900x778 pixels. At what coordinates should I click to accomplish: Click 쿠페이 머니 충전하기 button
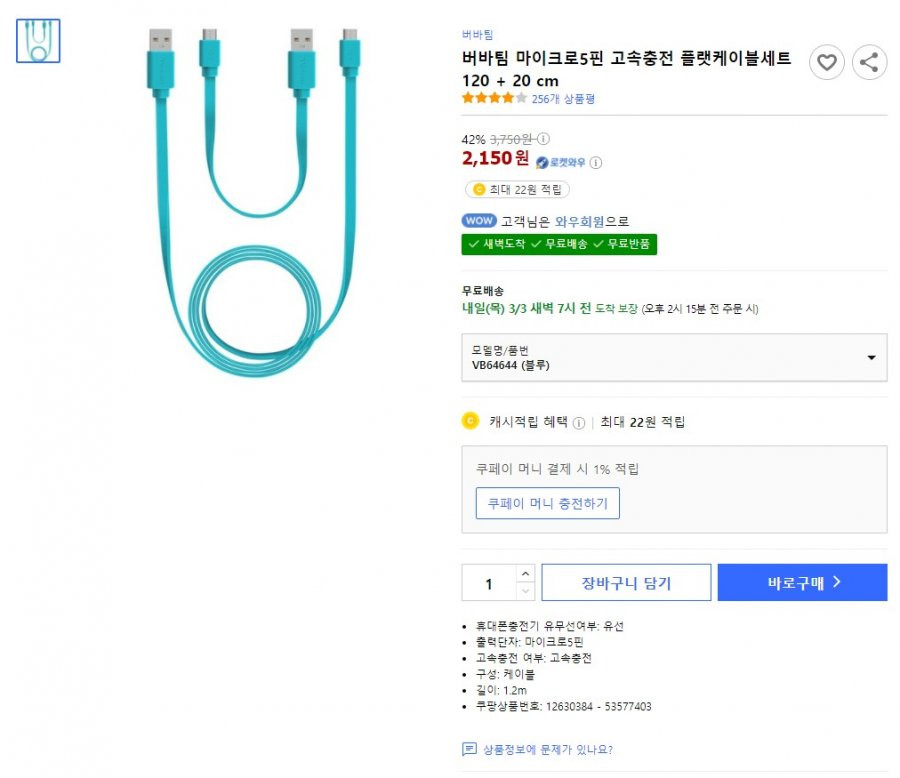(x=548, y=504)
